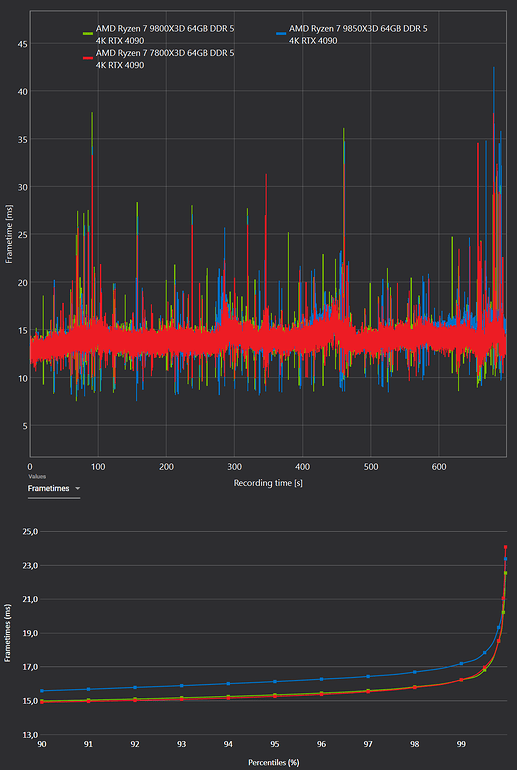Click the '600' tick on the recording time axis
This screenshot has width=517, height=770.
pos(439,466)
